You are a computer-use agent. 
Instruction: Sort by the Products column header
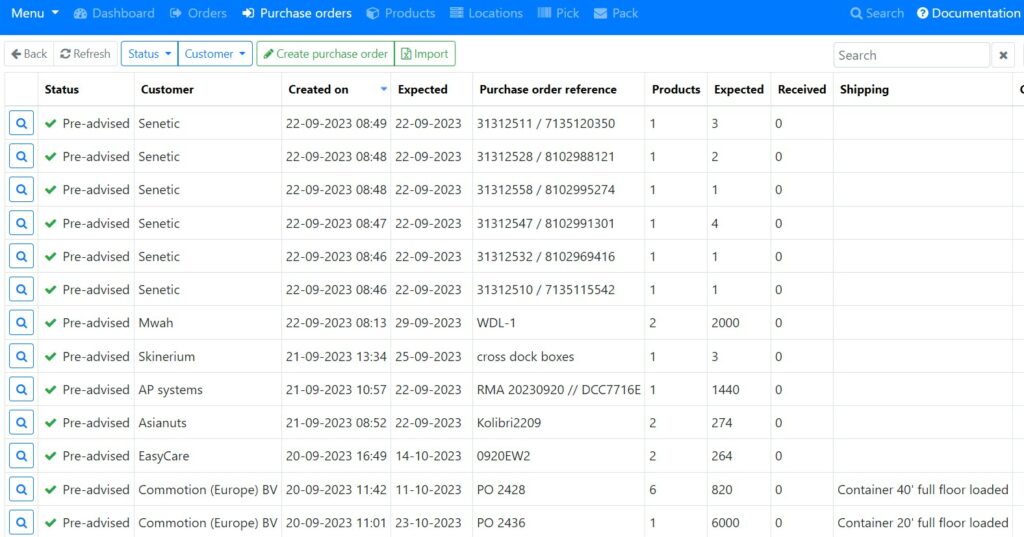(x=676, y=90)
